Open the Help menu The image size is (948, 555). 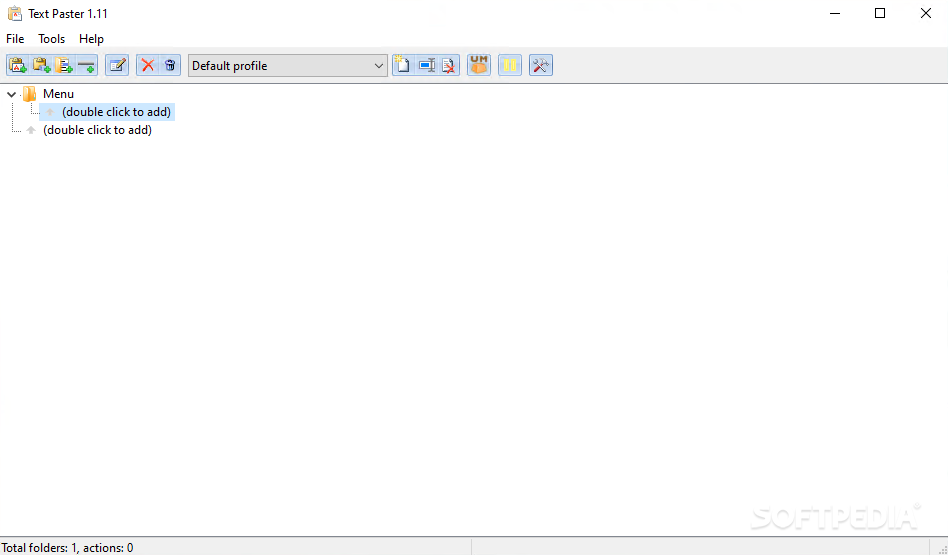pos(91,39)
